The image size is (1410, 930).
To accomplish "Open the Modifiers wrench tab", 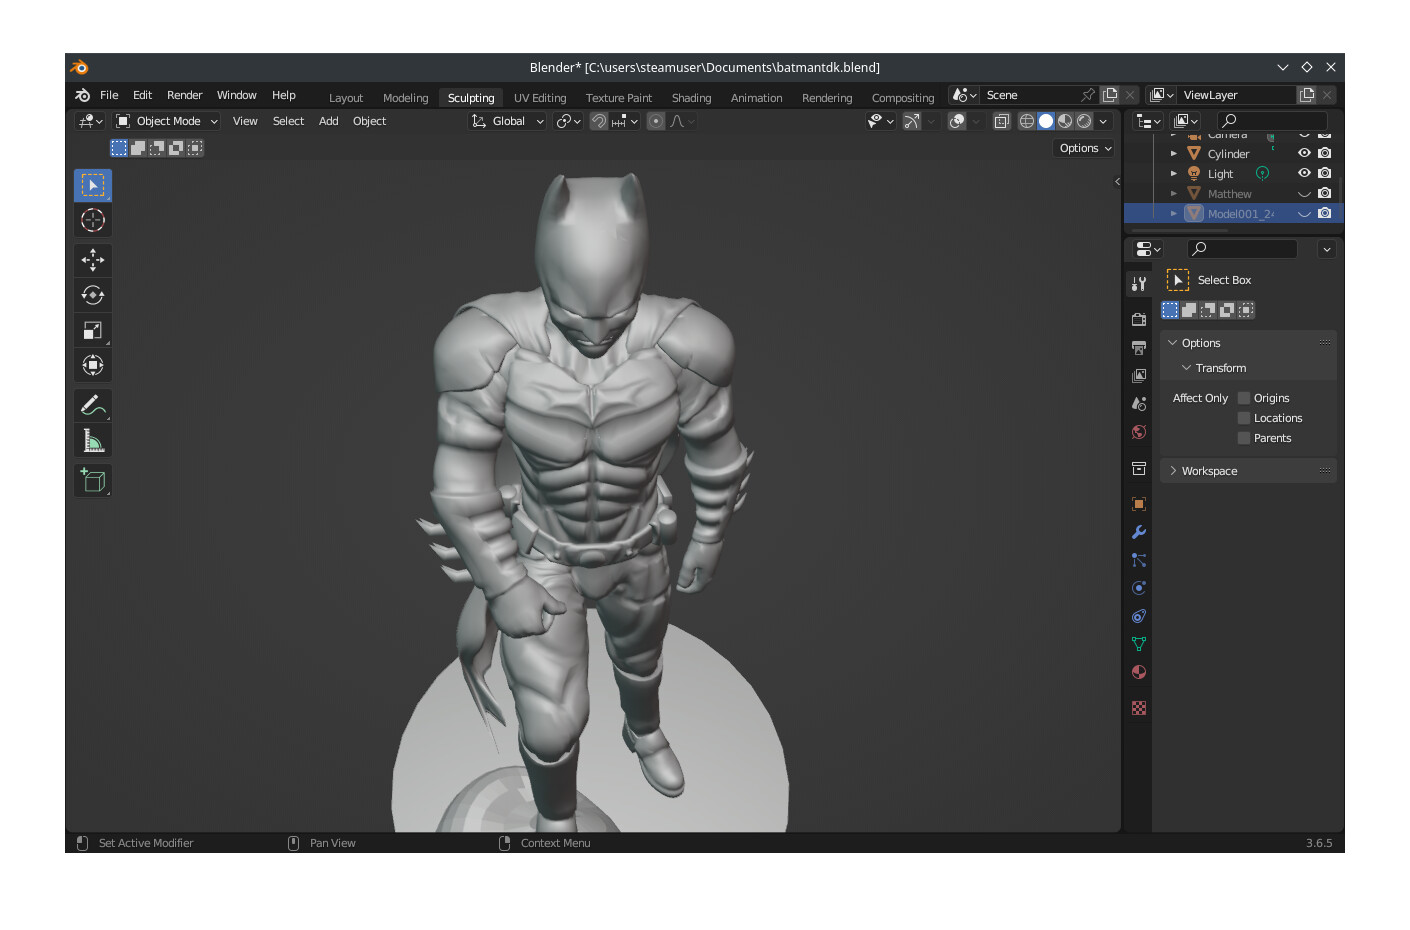I will [x=1139, y=532].
